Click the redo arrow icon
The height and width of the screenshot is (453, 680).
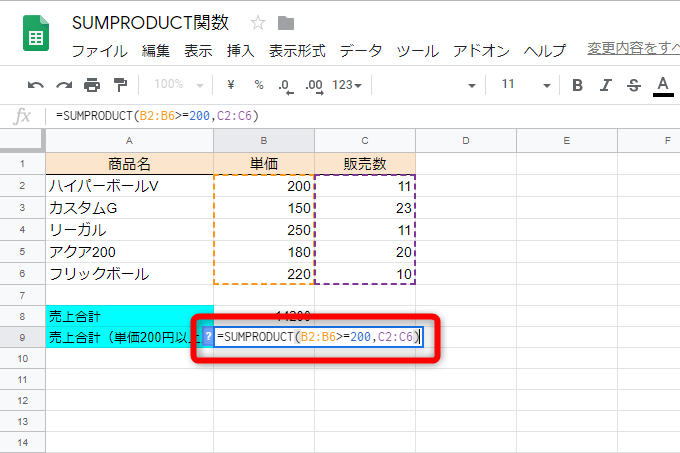(64, 85)
